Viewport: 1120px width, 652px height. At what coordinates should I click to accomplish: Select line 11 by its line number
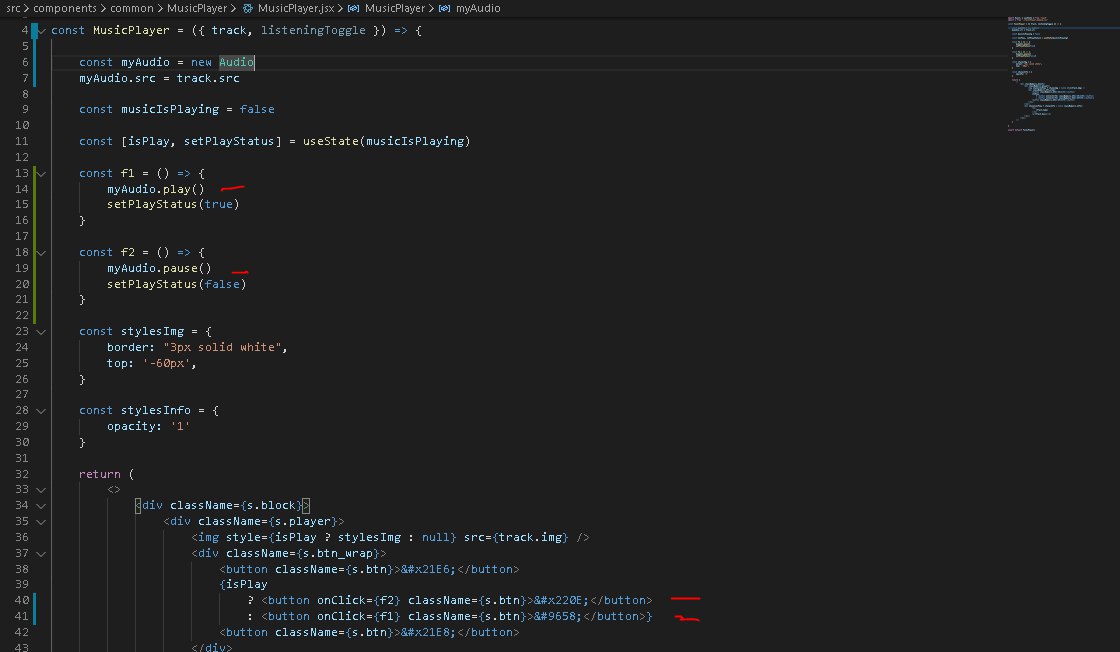23,141
